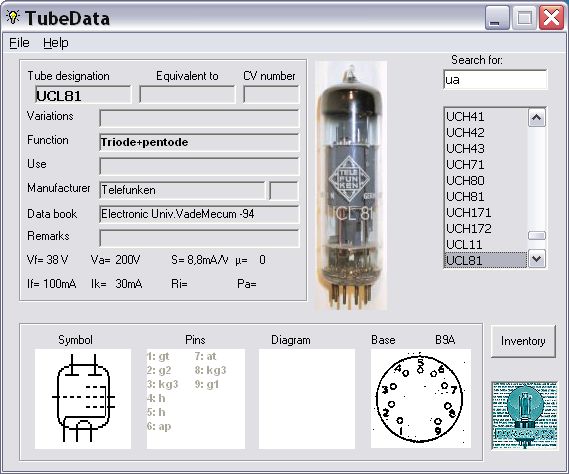Click the Inventory button
Image resolution: width=569 pixels, height=474 pixels.
[523, 341]
